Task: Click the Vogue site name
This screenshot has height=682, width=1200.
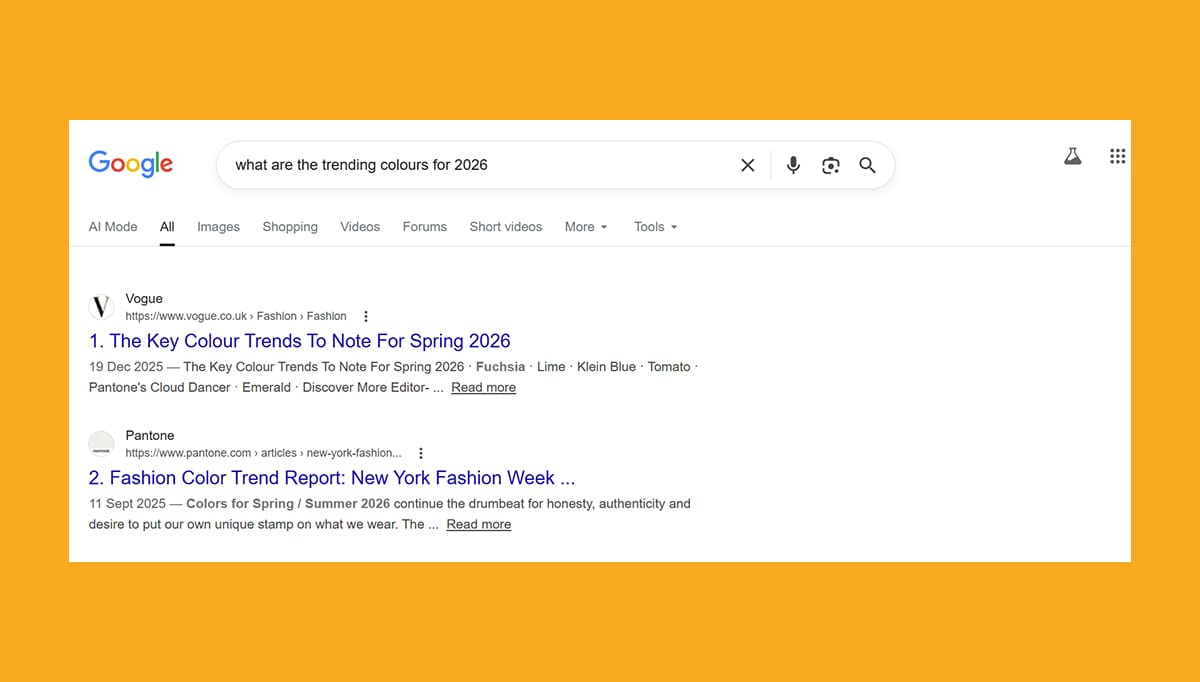Action: (144, 299)
